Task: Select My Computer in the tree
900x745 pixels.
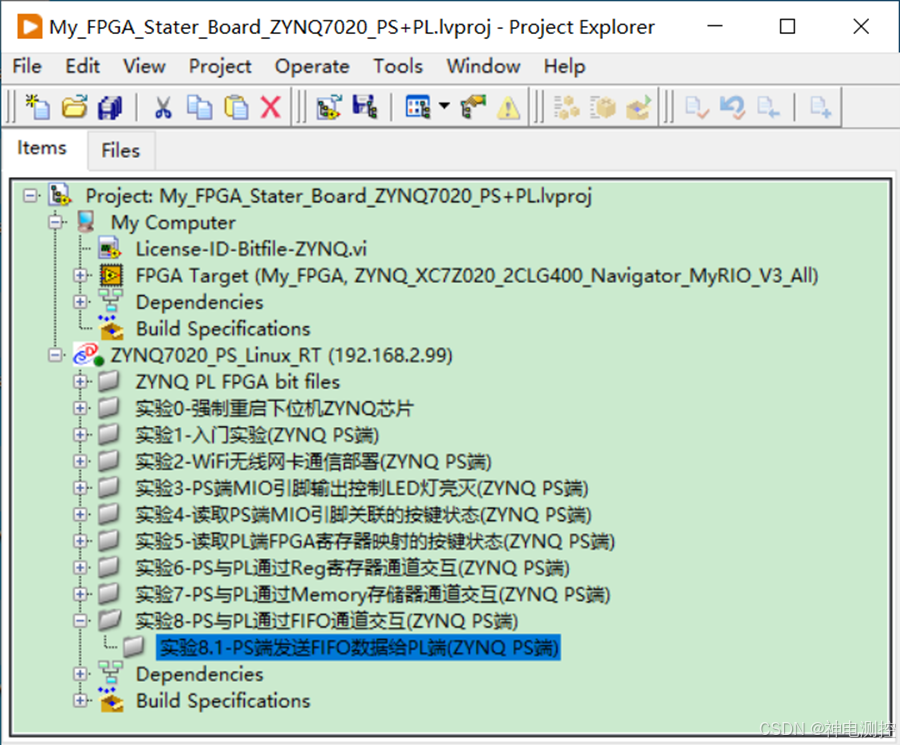Action: (173, 223)
